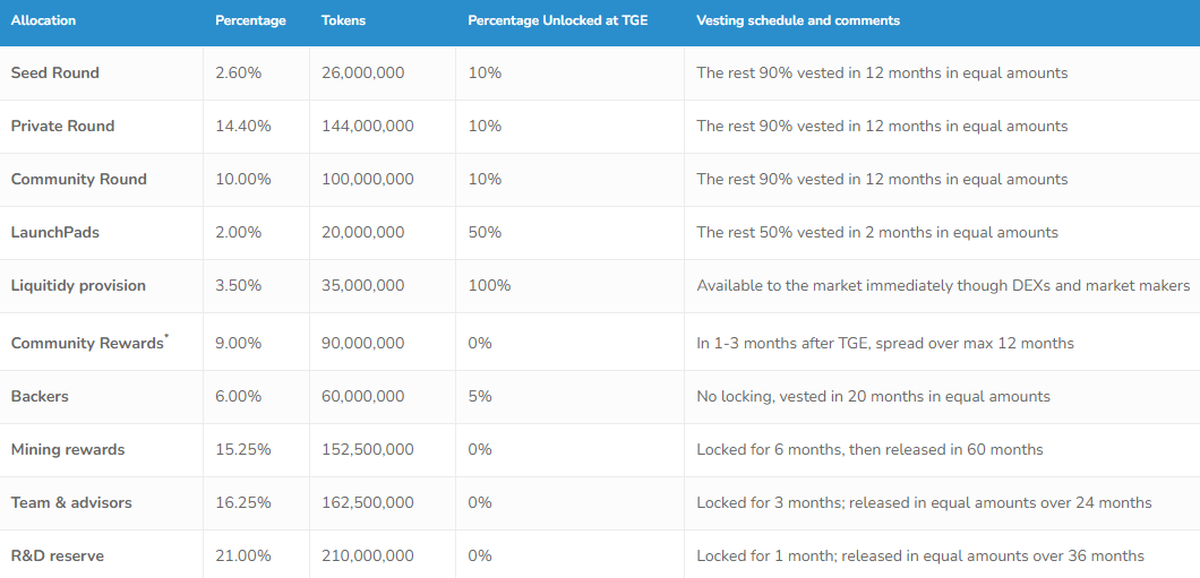Select the Backers row label

[40, 396]
